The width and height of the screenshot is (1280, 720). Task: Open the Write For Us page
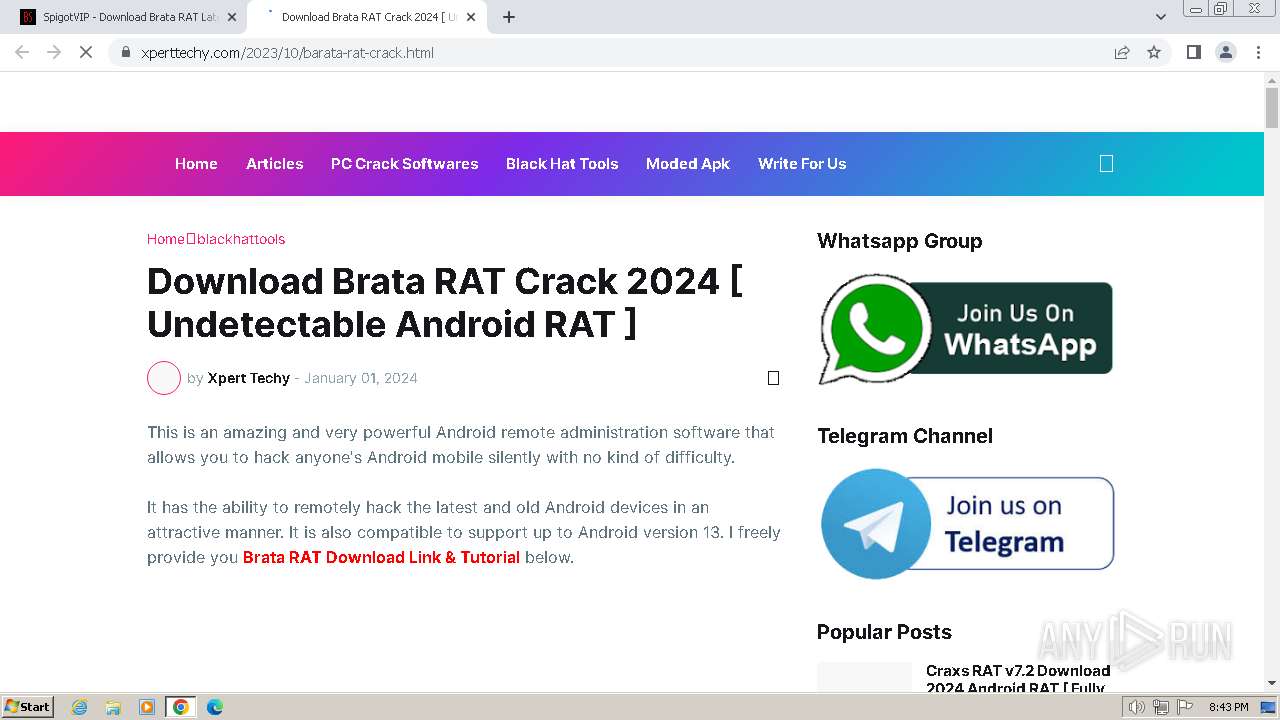(x=802, y=164)
